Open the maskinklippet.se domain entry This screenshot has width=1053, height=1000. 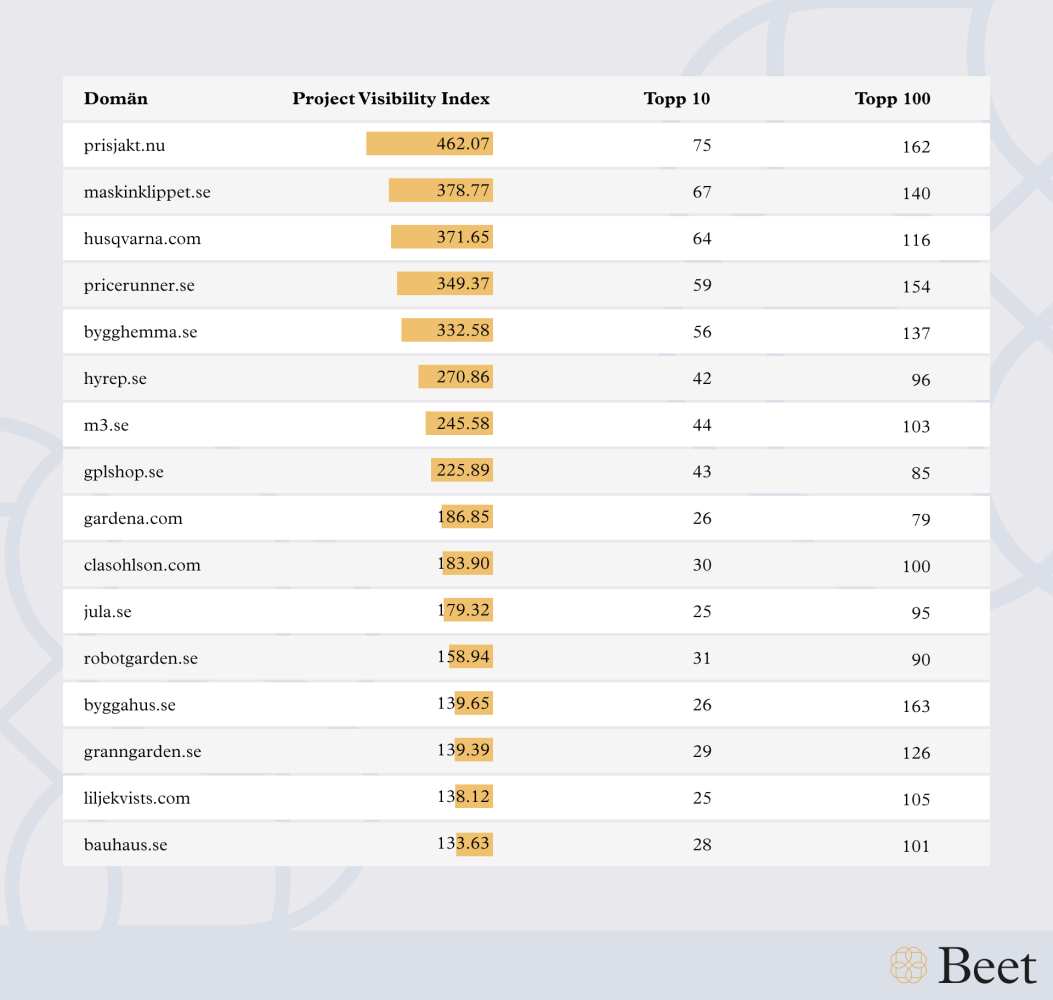147,192
